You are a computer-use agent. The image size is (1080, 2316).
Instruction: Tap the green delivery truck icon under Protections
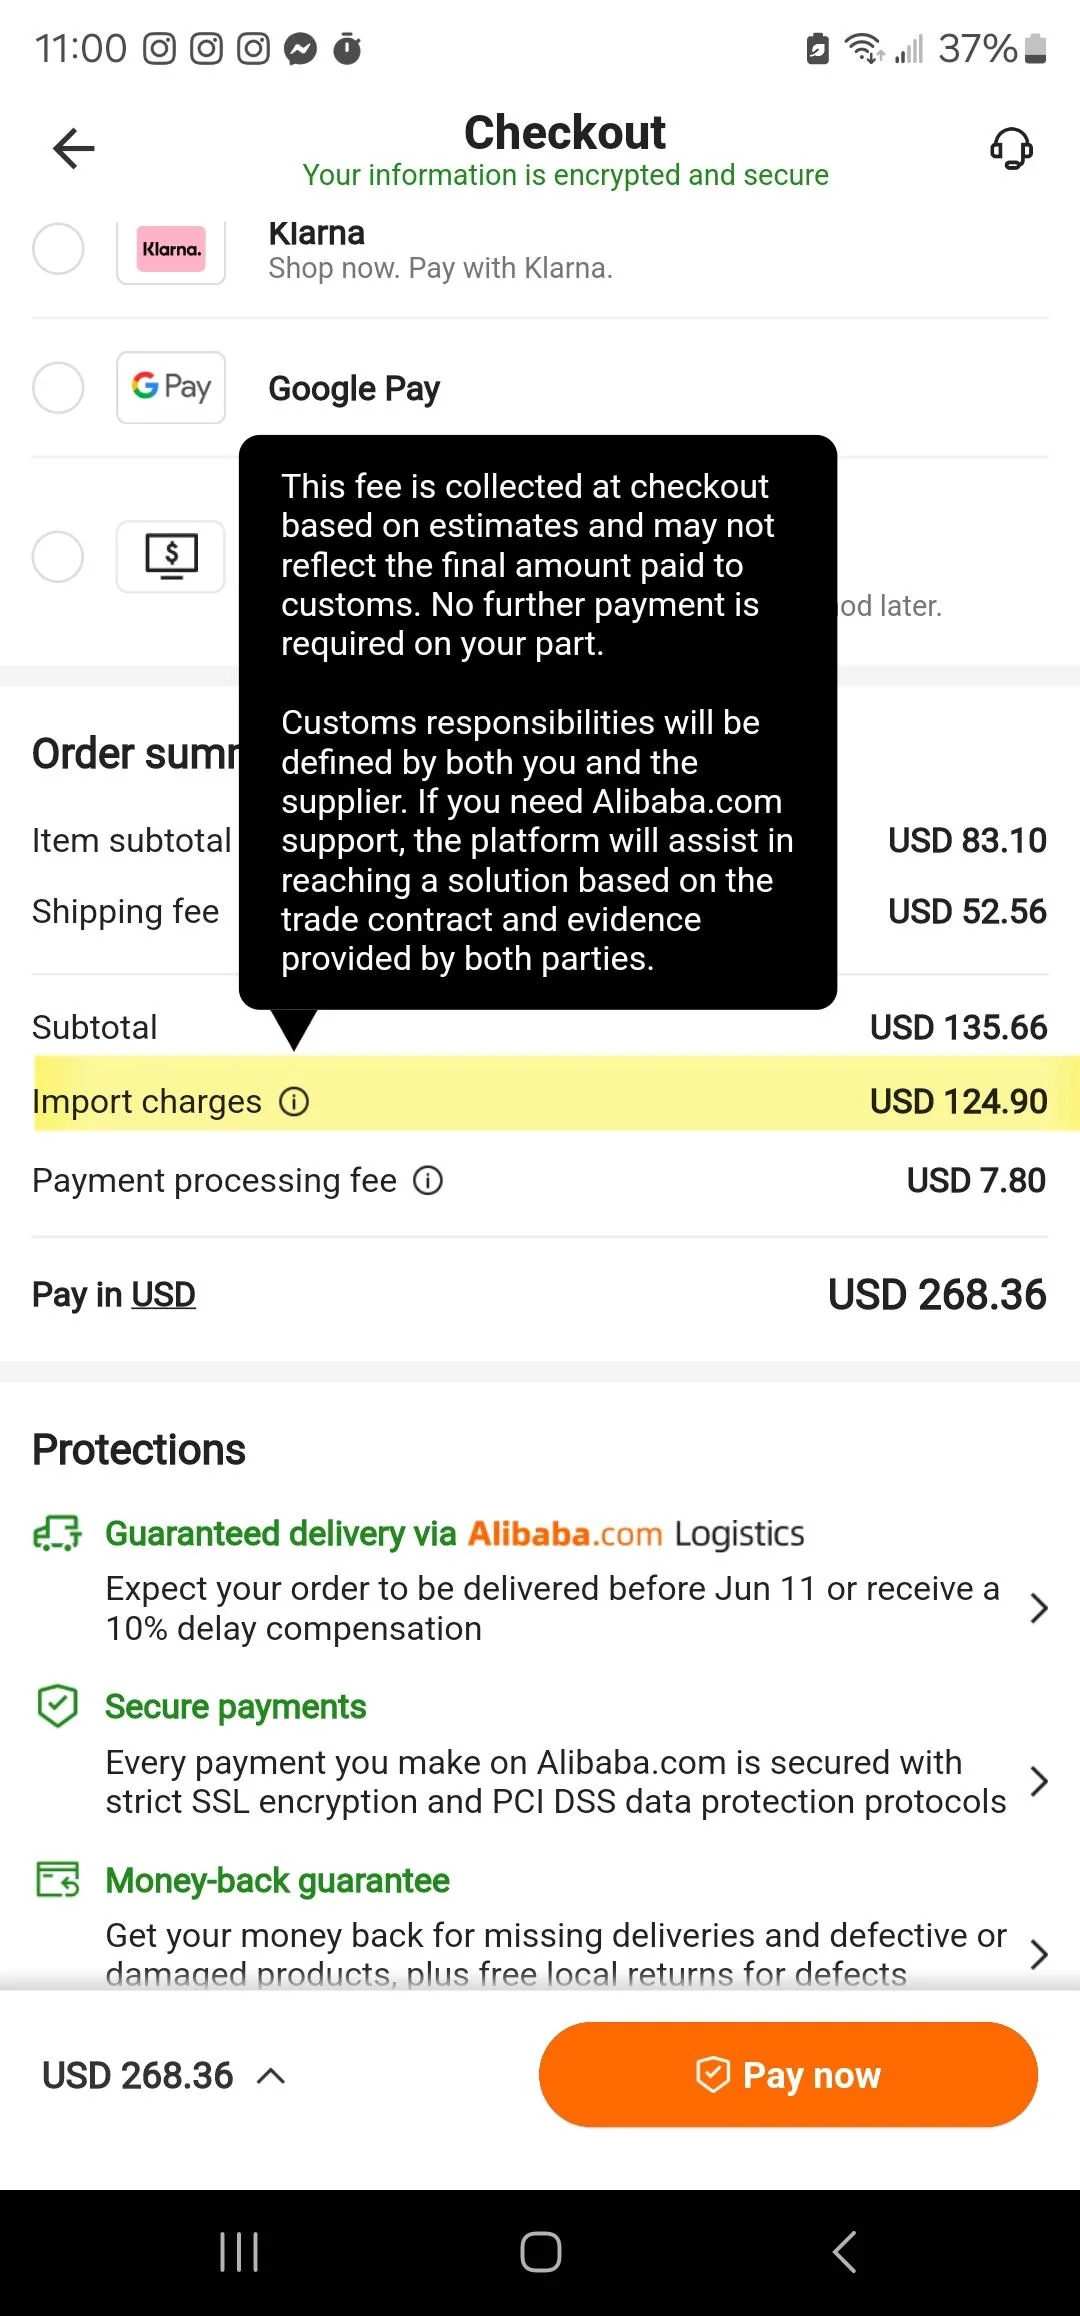click(57, 1533)
